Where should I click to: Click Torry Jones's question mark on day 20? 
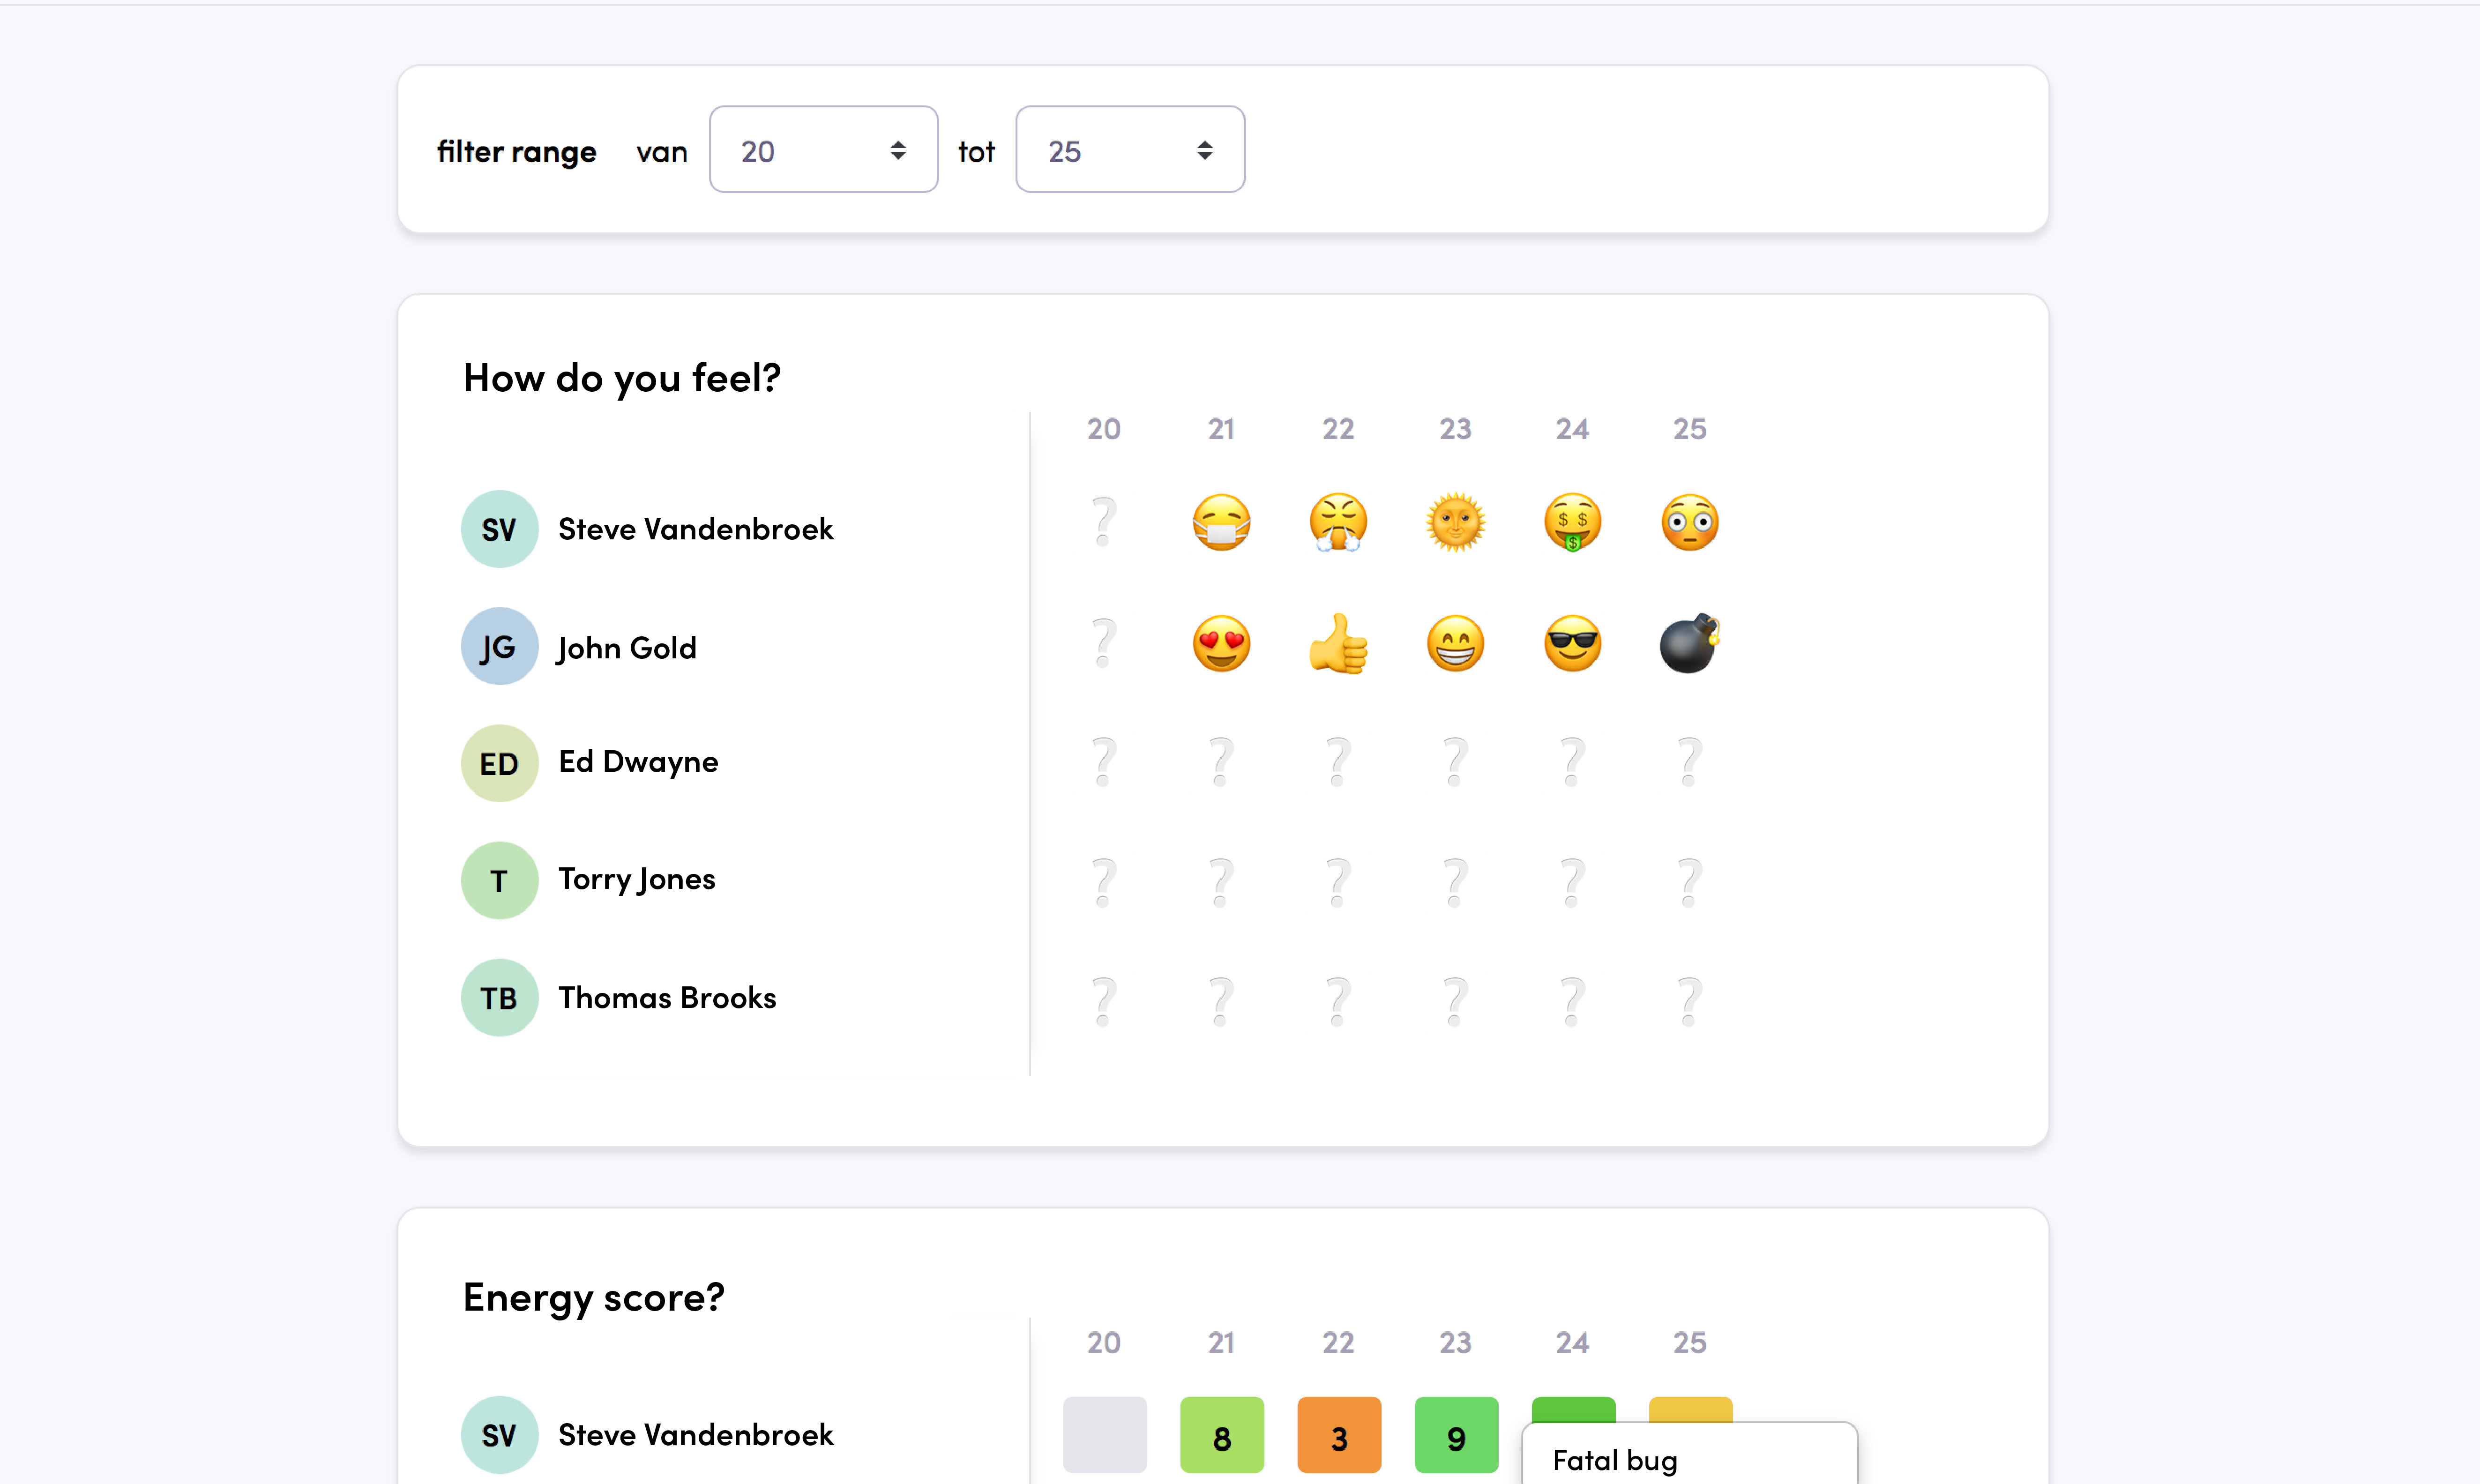click(1103, 882)
